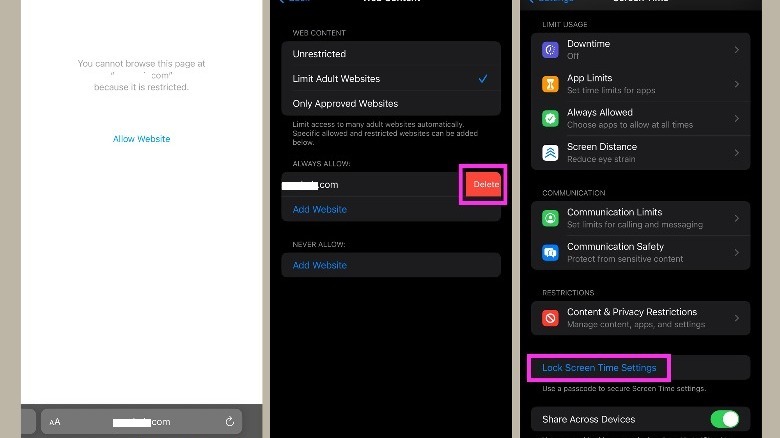Image resolution: width=780 pixels, height=438 pixels.
Task: Tap the Downtime moon icon
Action: (x=550, y=50)
